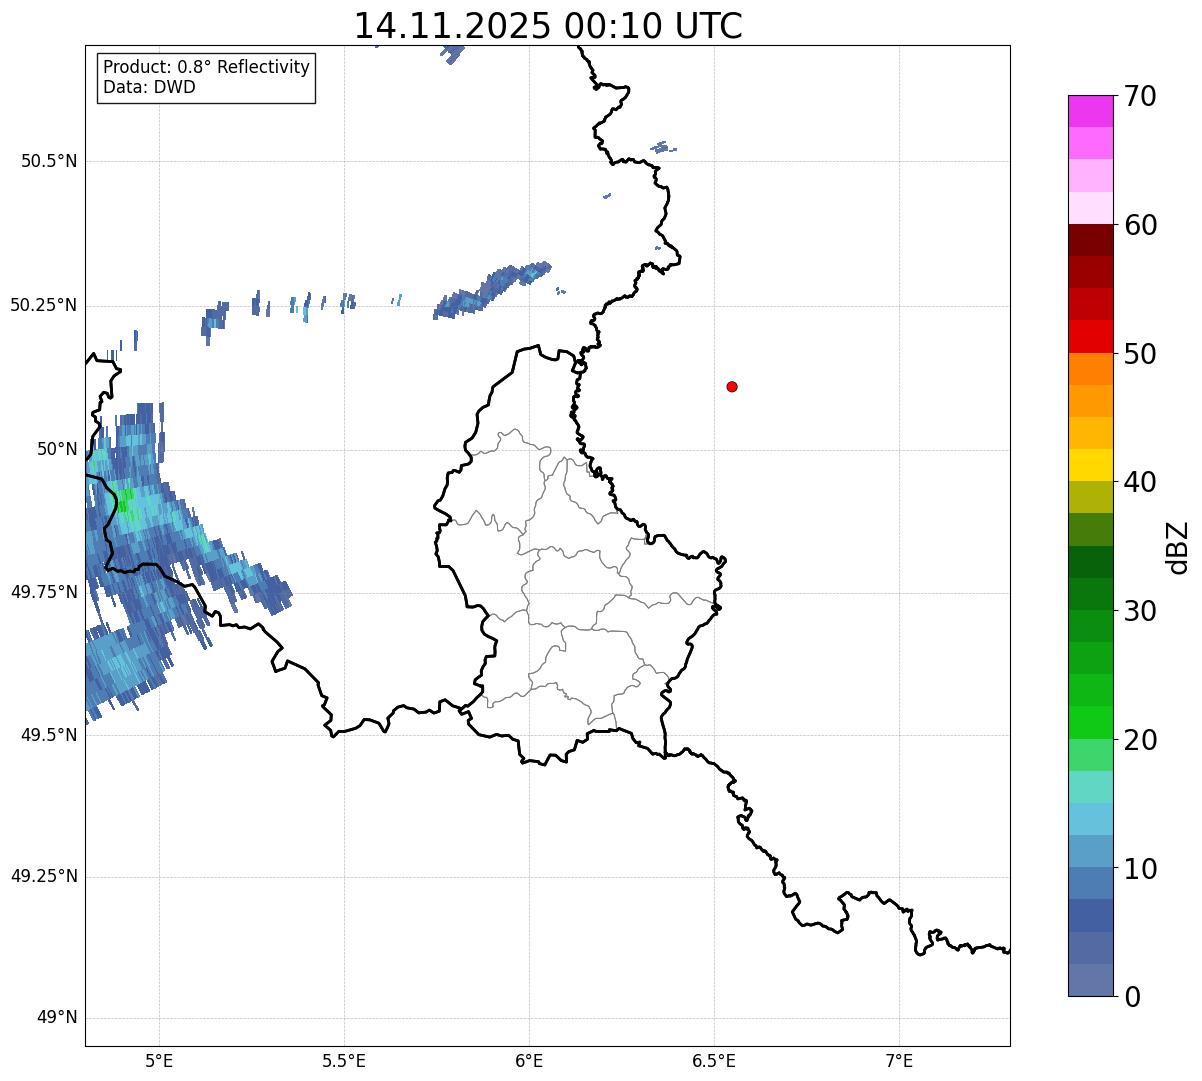Click the 7°E longitude label
Viewport: 1202px width, 1081px height.
tap(899, 1061)
